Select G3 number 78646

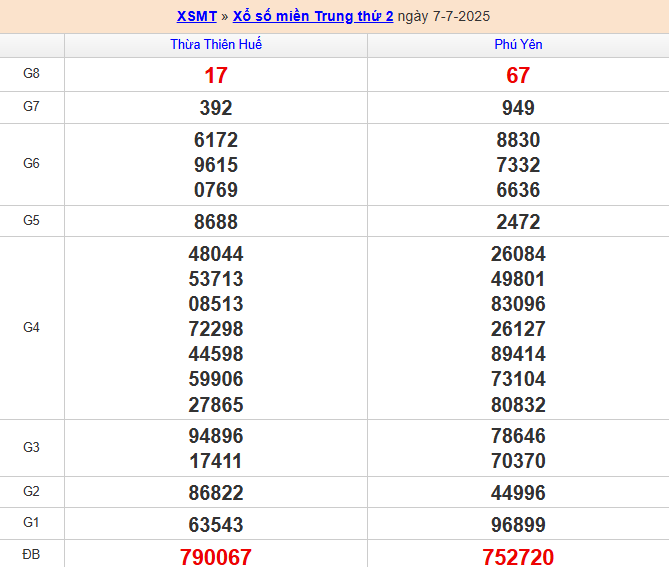(x=518, y=436)
